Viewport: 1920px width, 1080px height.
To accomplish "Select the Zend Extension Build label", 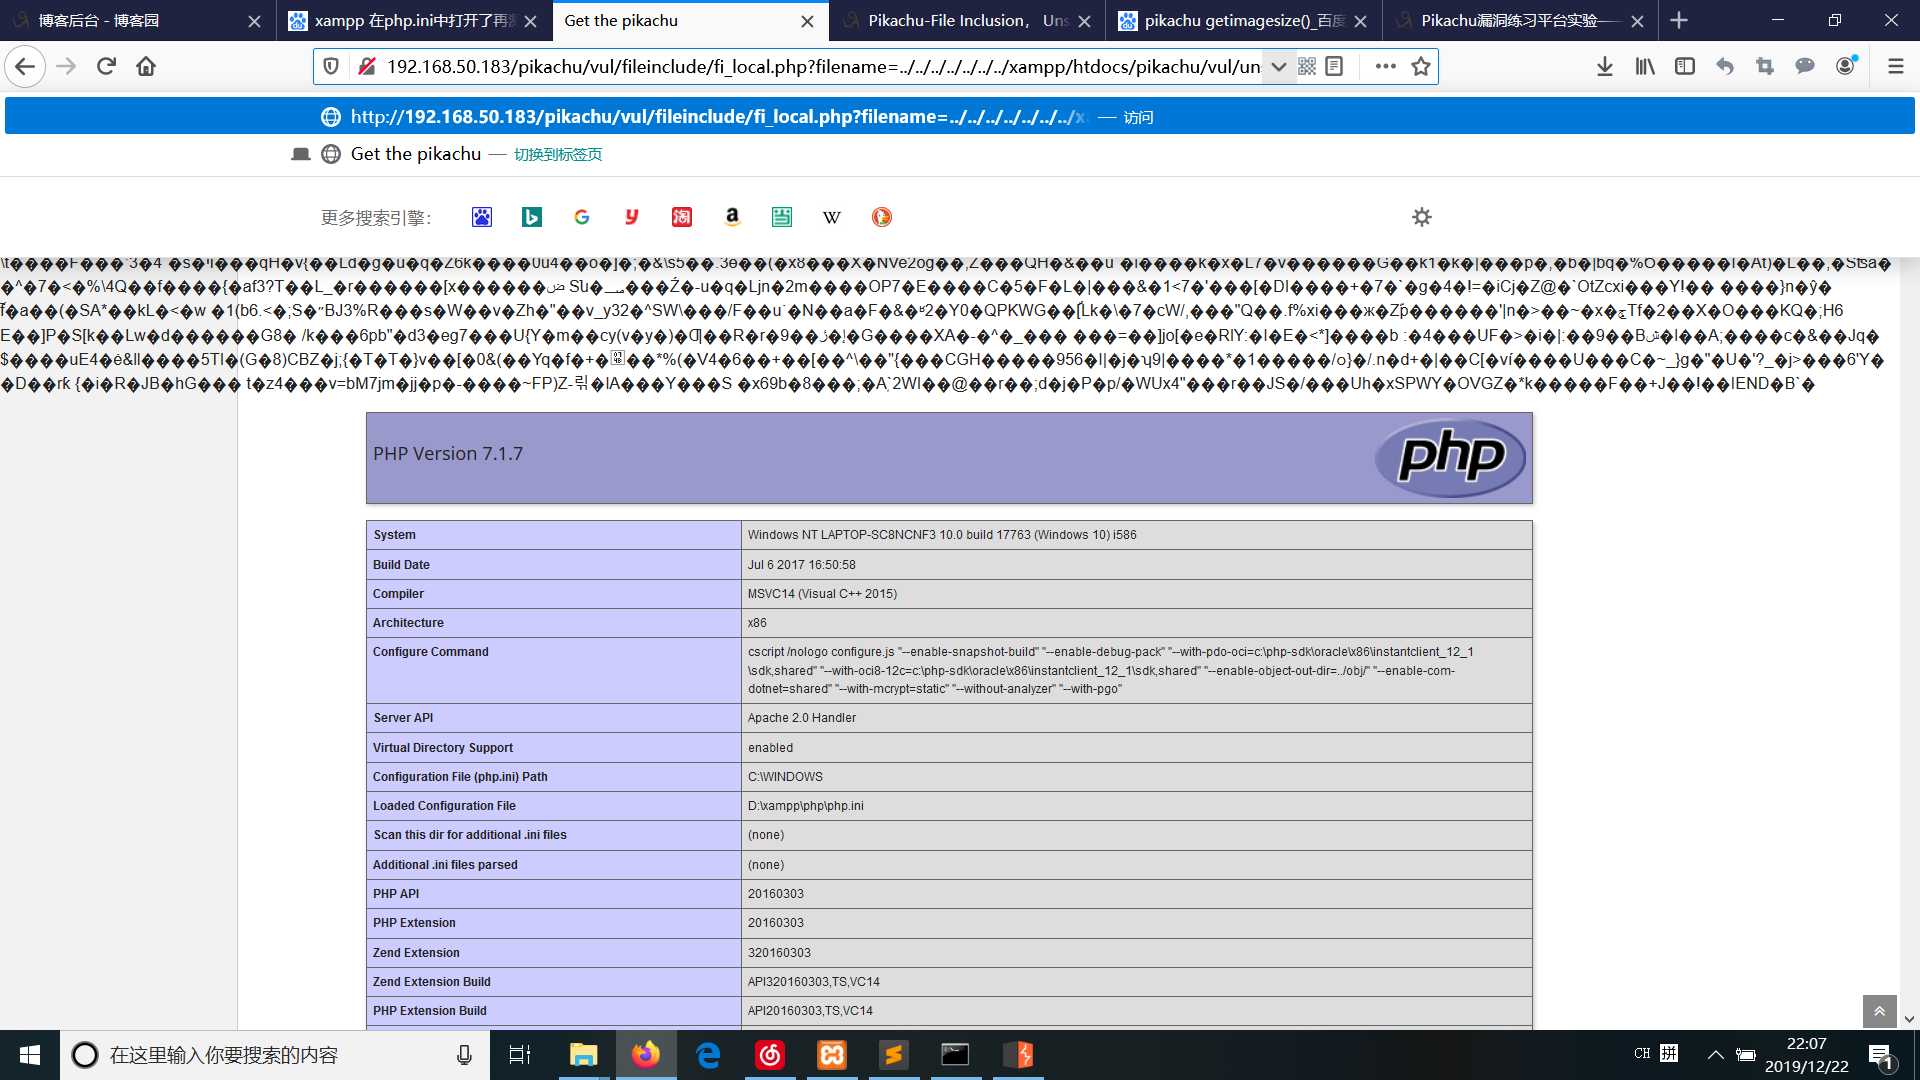I will point(432,982).
